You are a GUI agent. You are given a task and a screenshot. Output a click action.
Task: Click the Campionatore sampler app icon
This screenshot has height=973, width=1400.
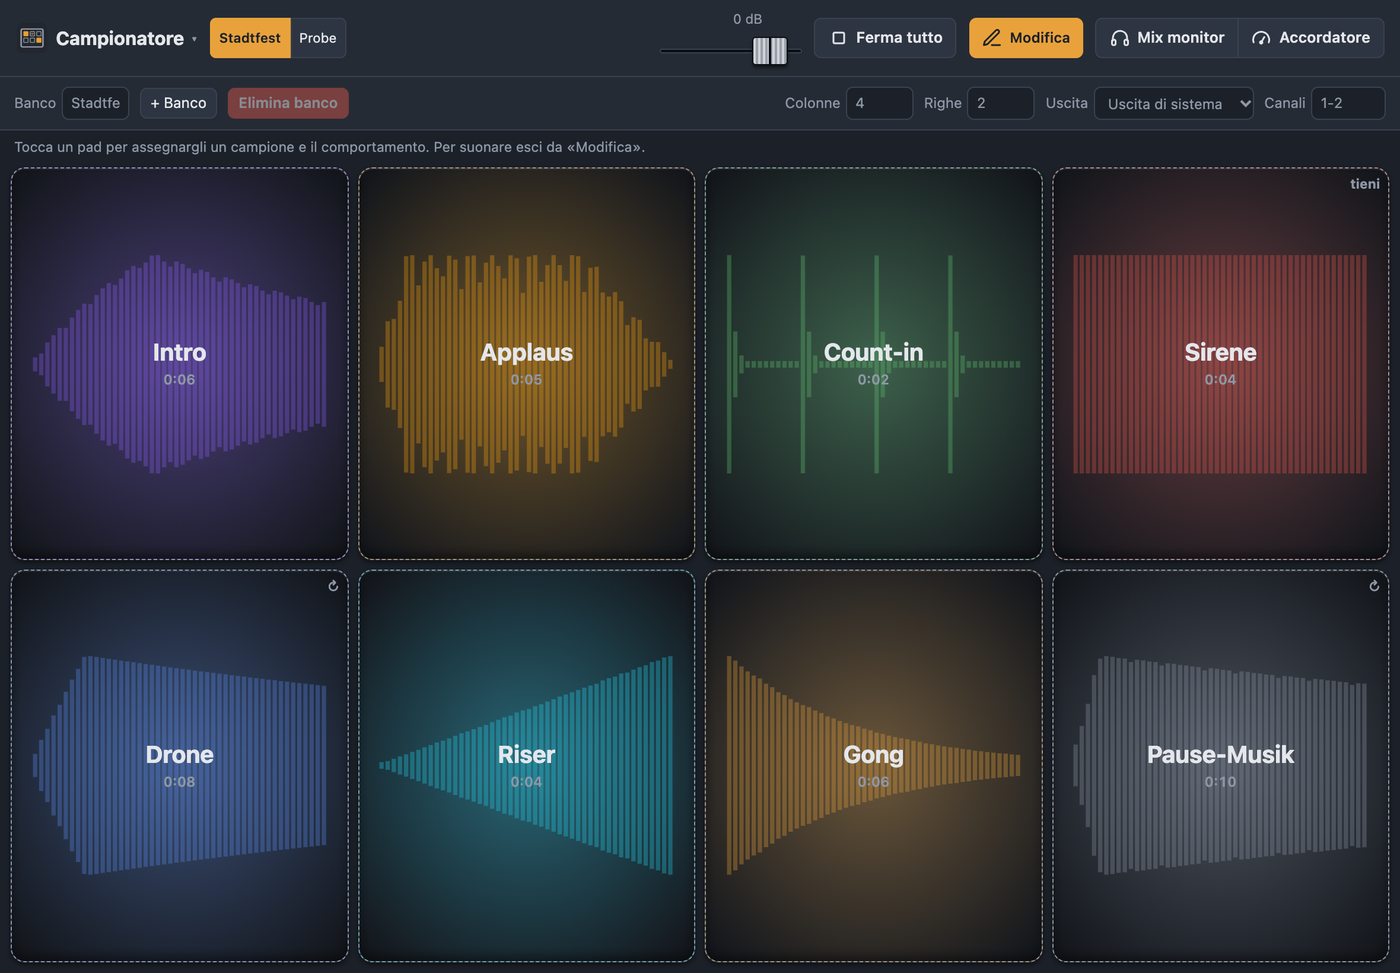click(32, 38)
